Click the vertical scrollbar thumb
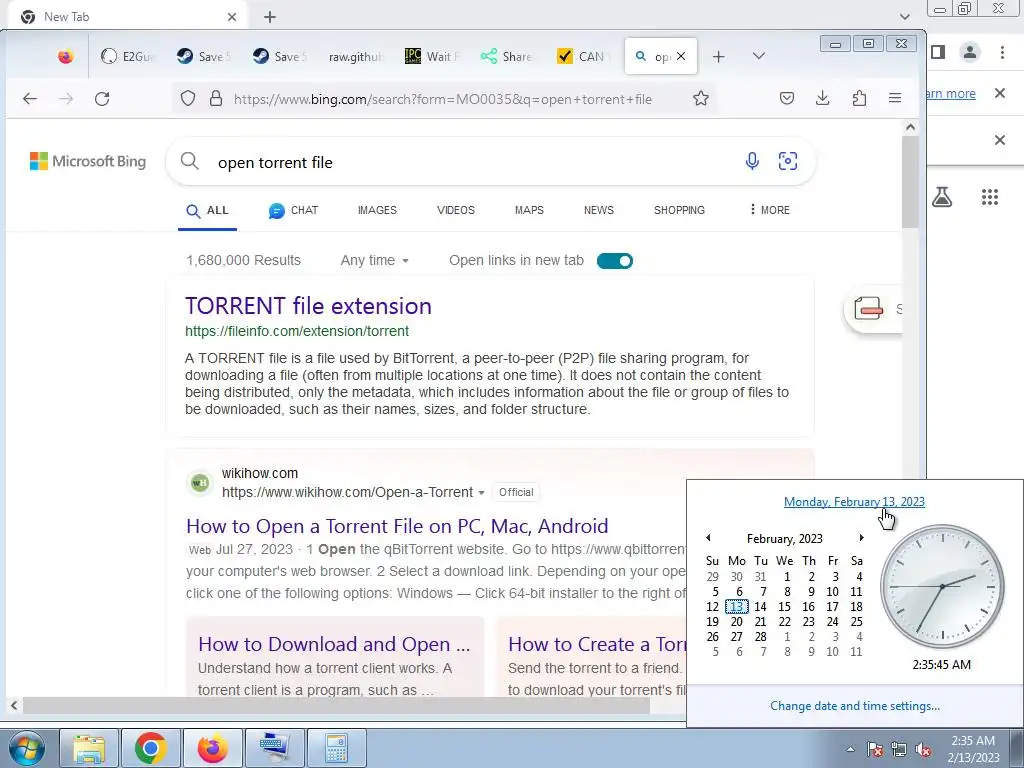Viewport: 1024px width, 768px height. coord(910,182)
